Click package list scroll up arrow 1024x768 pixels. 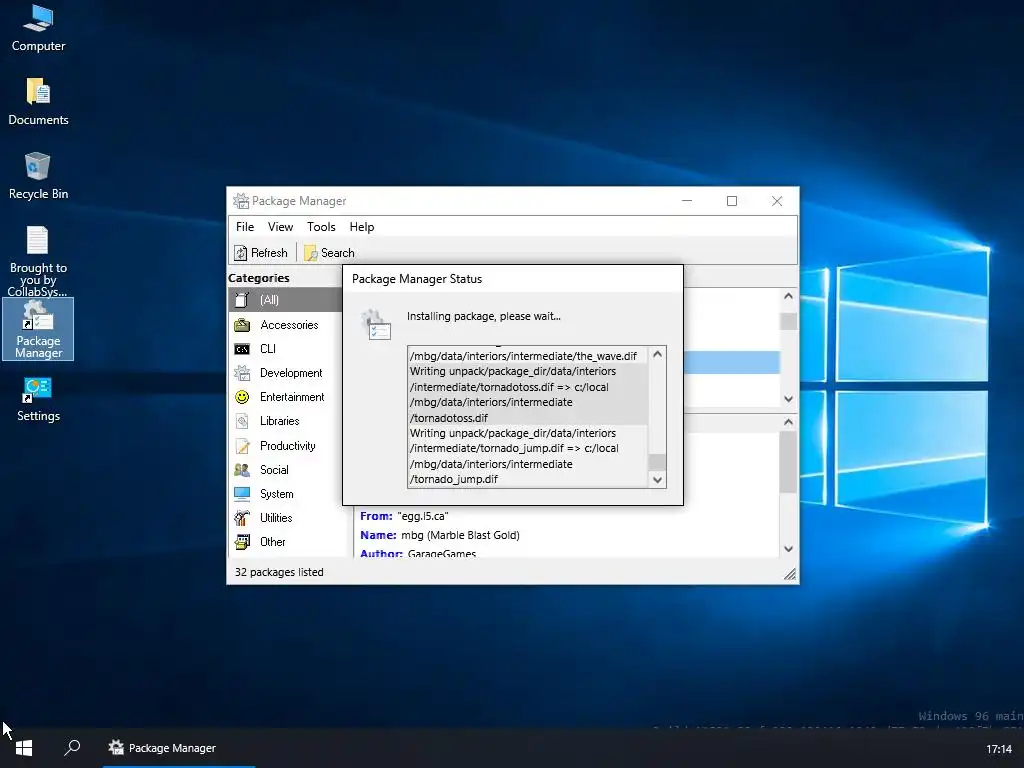point(788,296)
